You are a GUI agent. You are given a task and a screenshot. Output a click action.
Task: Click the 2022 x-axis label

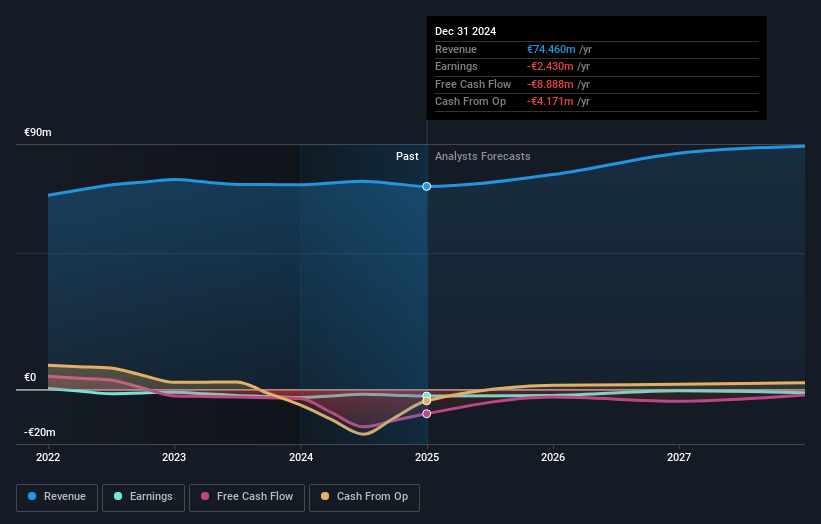pyautogui.click(x=48, y=457)
